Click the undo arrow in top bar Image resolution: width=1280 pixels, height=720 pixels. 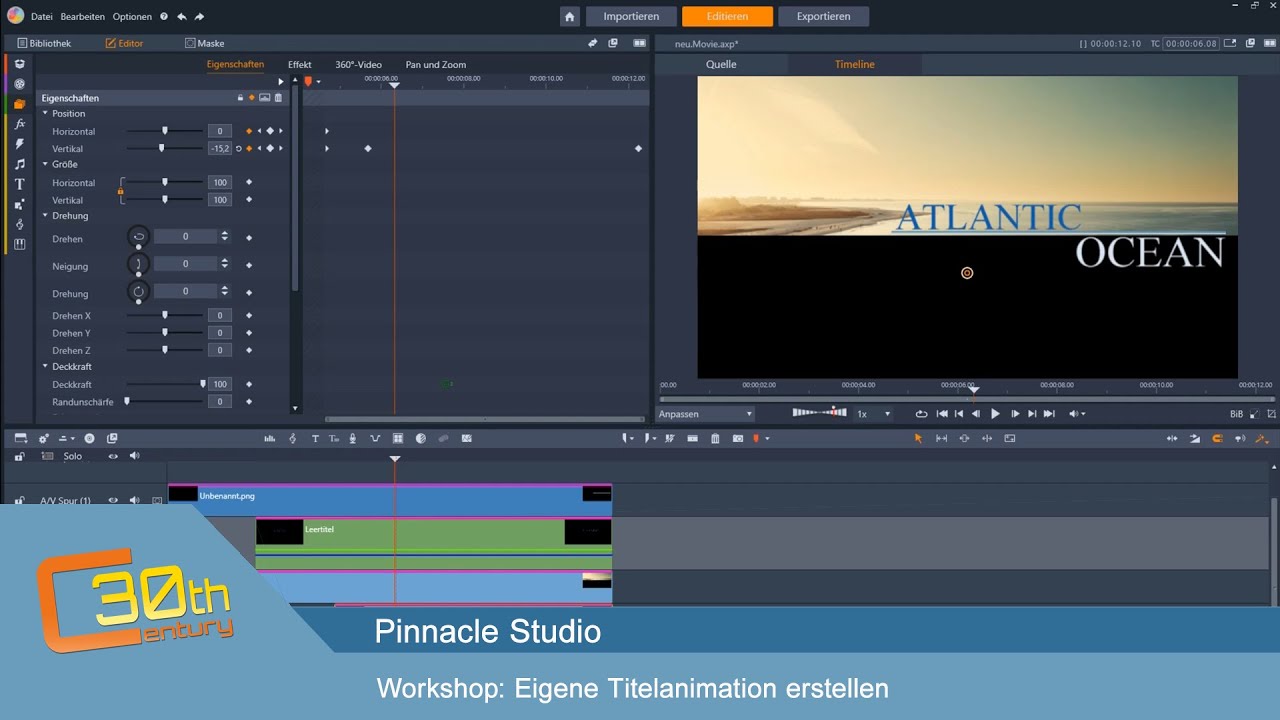pos(181,17)
